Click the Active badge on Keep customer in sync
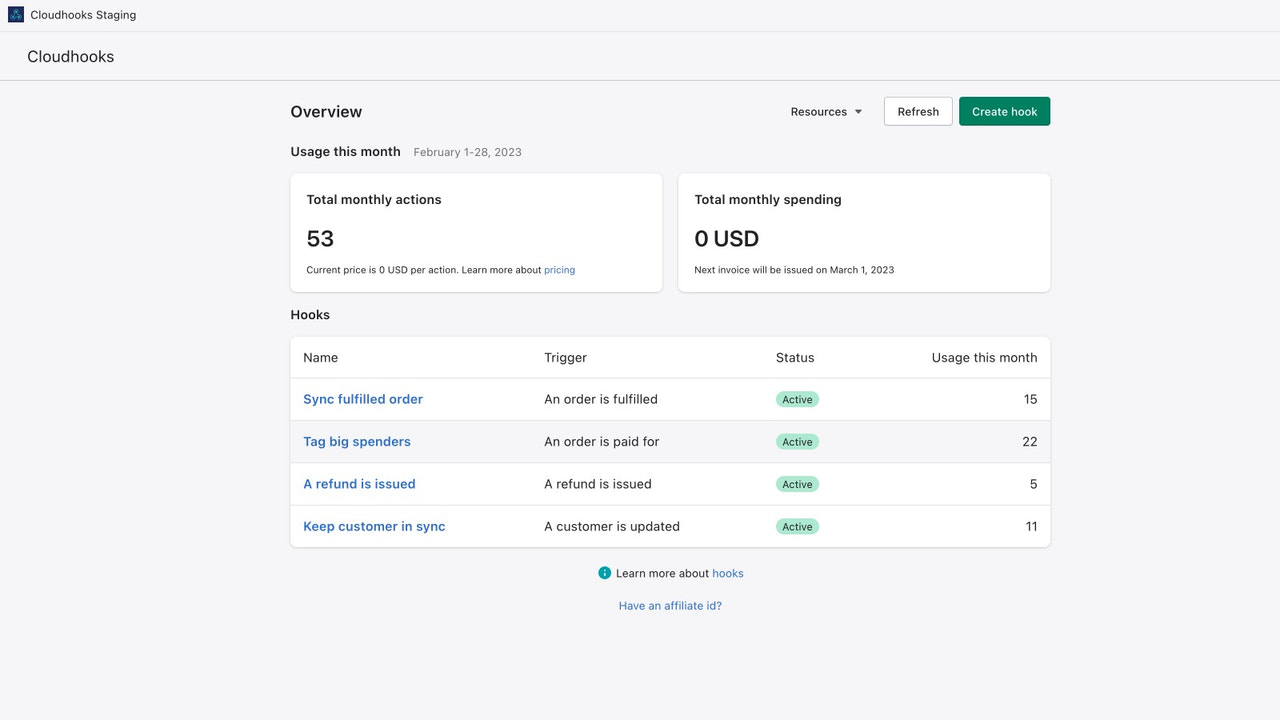Screen dimensions: 1280x720 (797, 526)
